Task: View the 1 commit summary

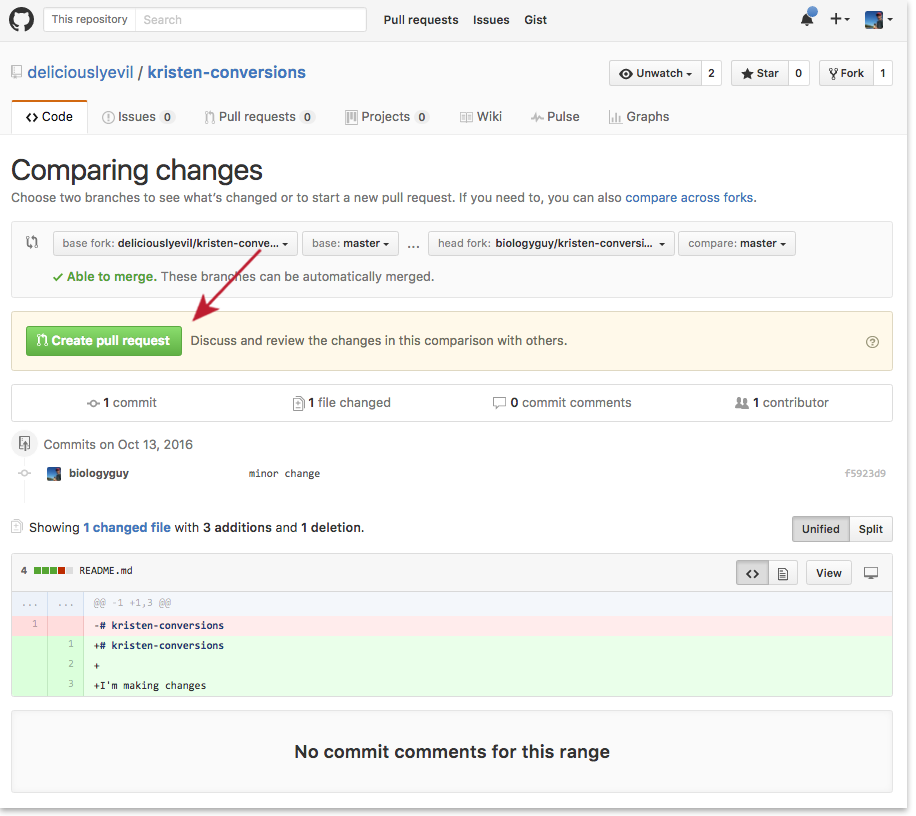Action: (x=122, y=403)
